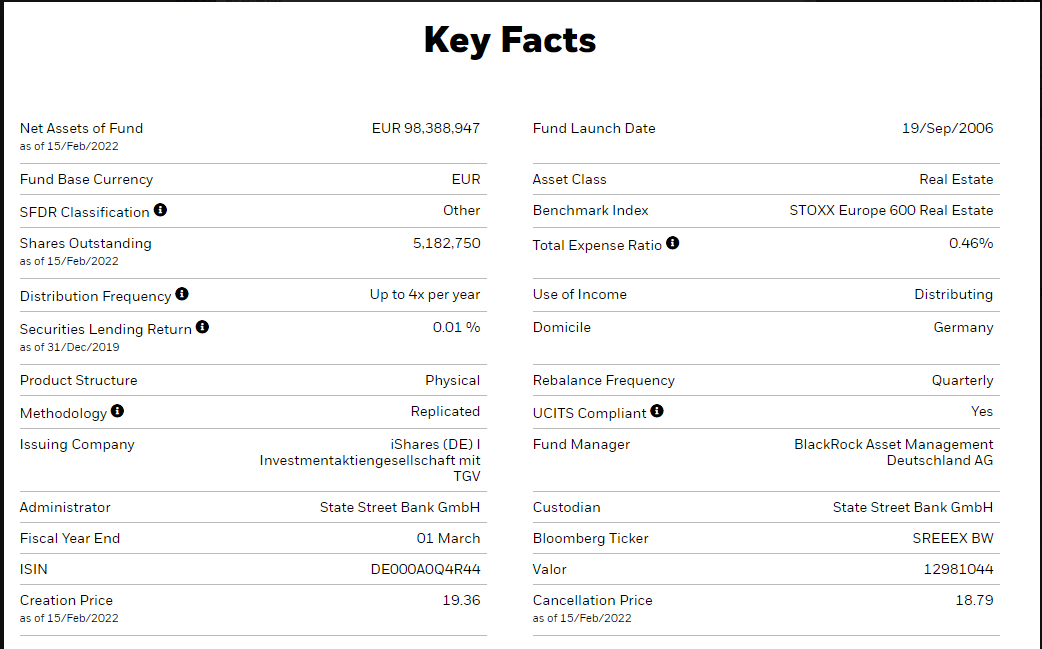Select the Valor label
This screenshot has height=649, width=1042.
pos(550,569)
